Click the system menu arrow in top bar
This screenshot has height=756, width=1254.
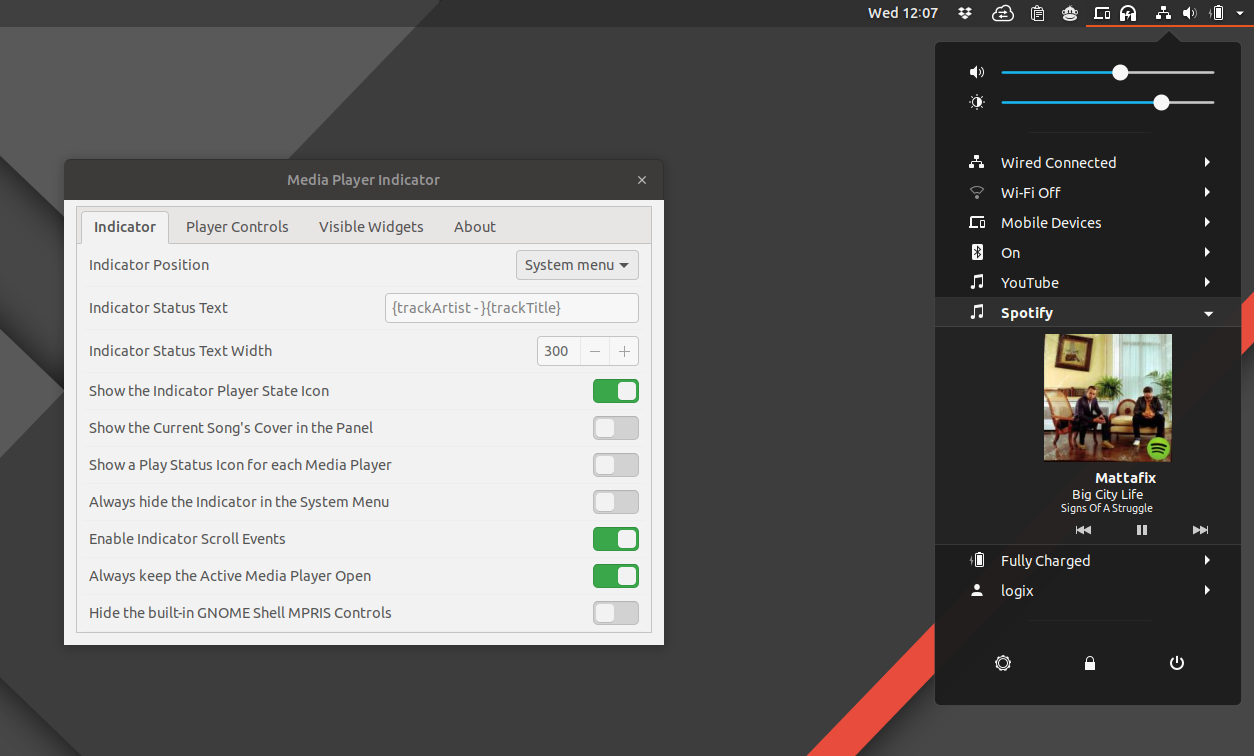pos(1240,13)
